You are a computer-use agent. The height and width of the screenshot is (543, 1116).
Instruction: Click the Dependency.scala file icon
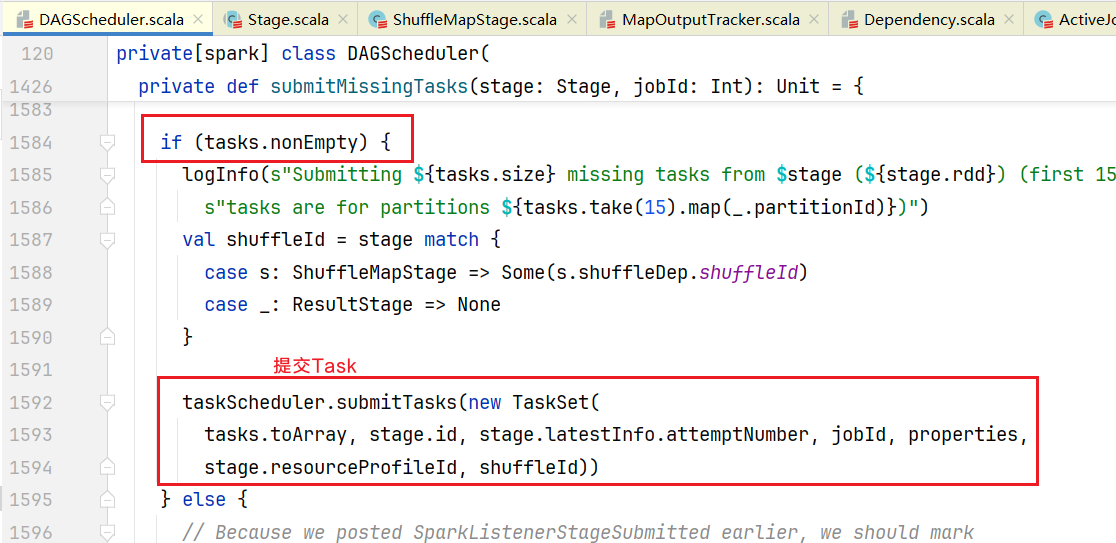coord(848,20)
